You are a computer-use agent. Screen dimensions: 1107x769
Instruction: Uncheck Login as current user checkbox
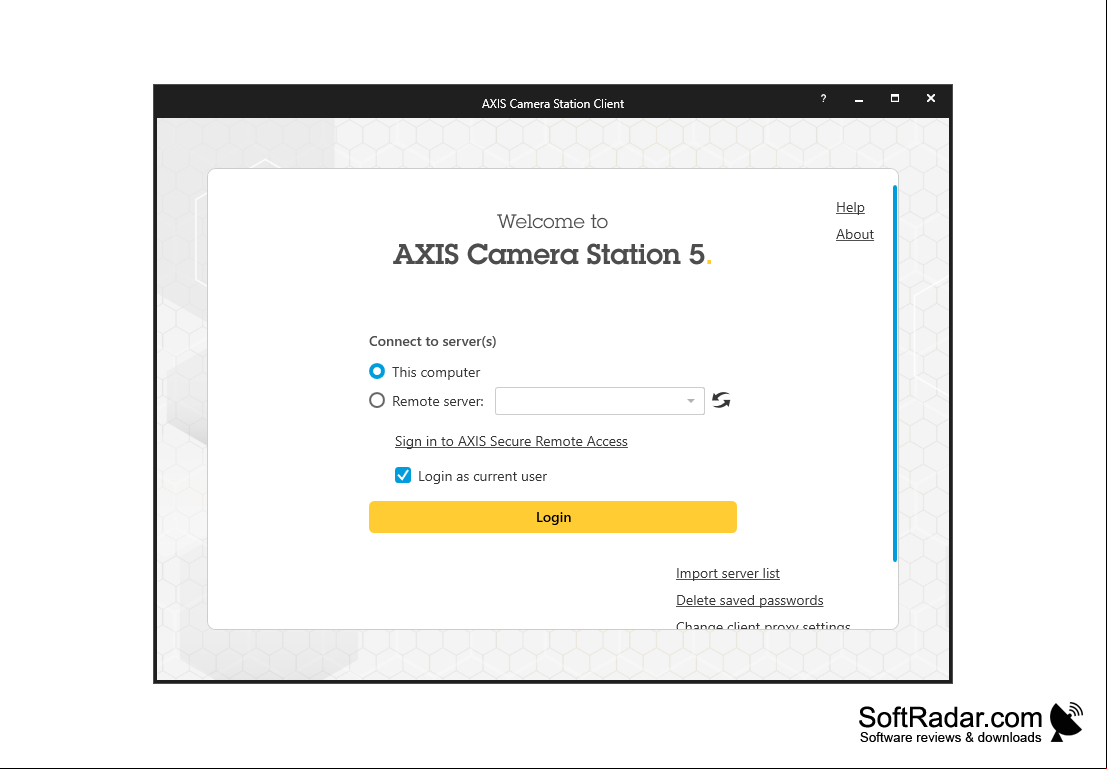[x=403, y=476]
